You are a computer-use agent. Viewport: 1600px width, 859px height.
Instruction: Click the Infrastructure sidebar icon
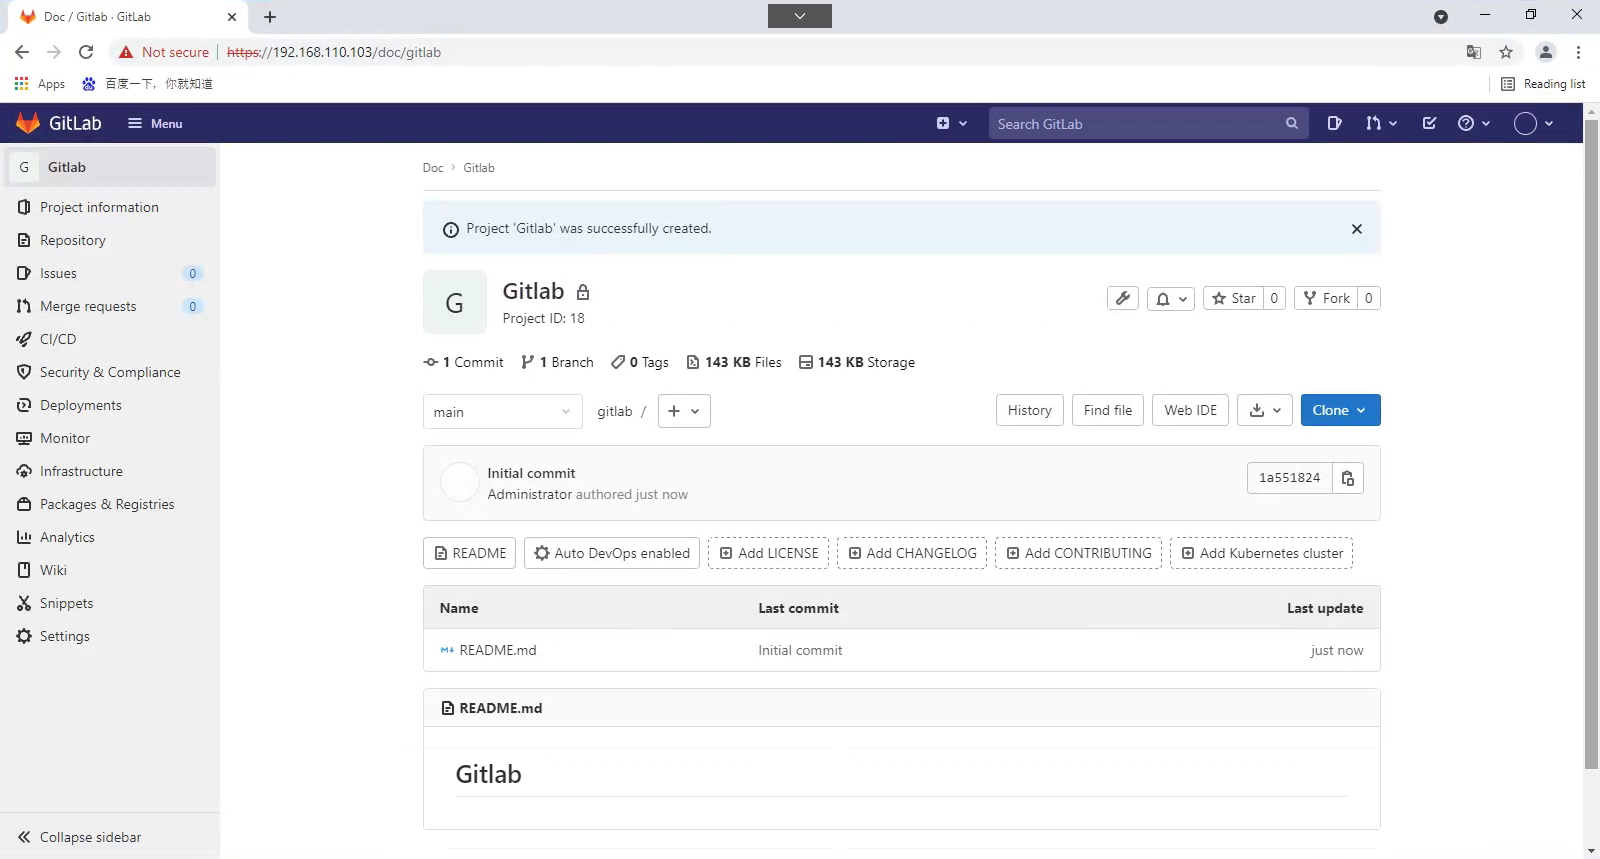pyautogui.click(x=24, y=471)
